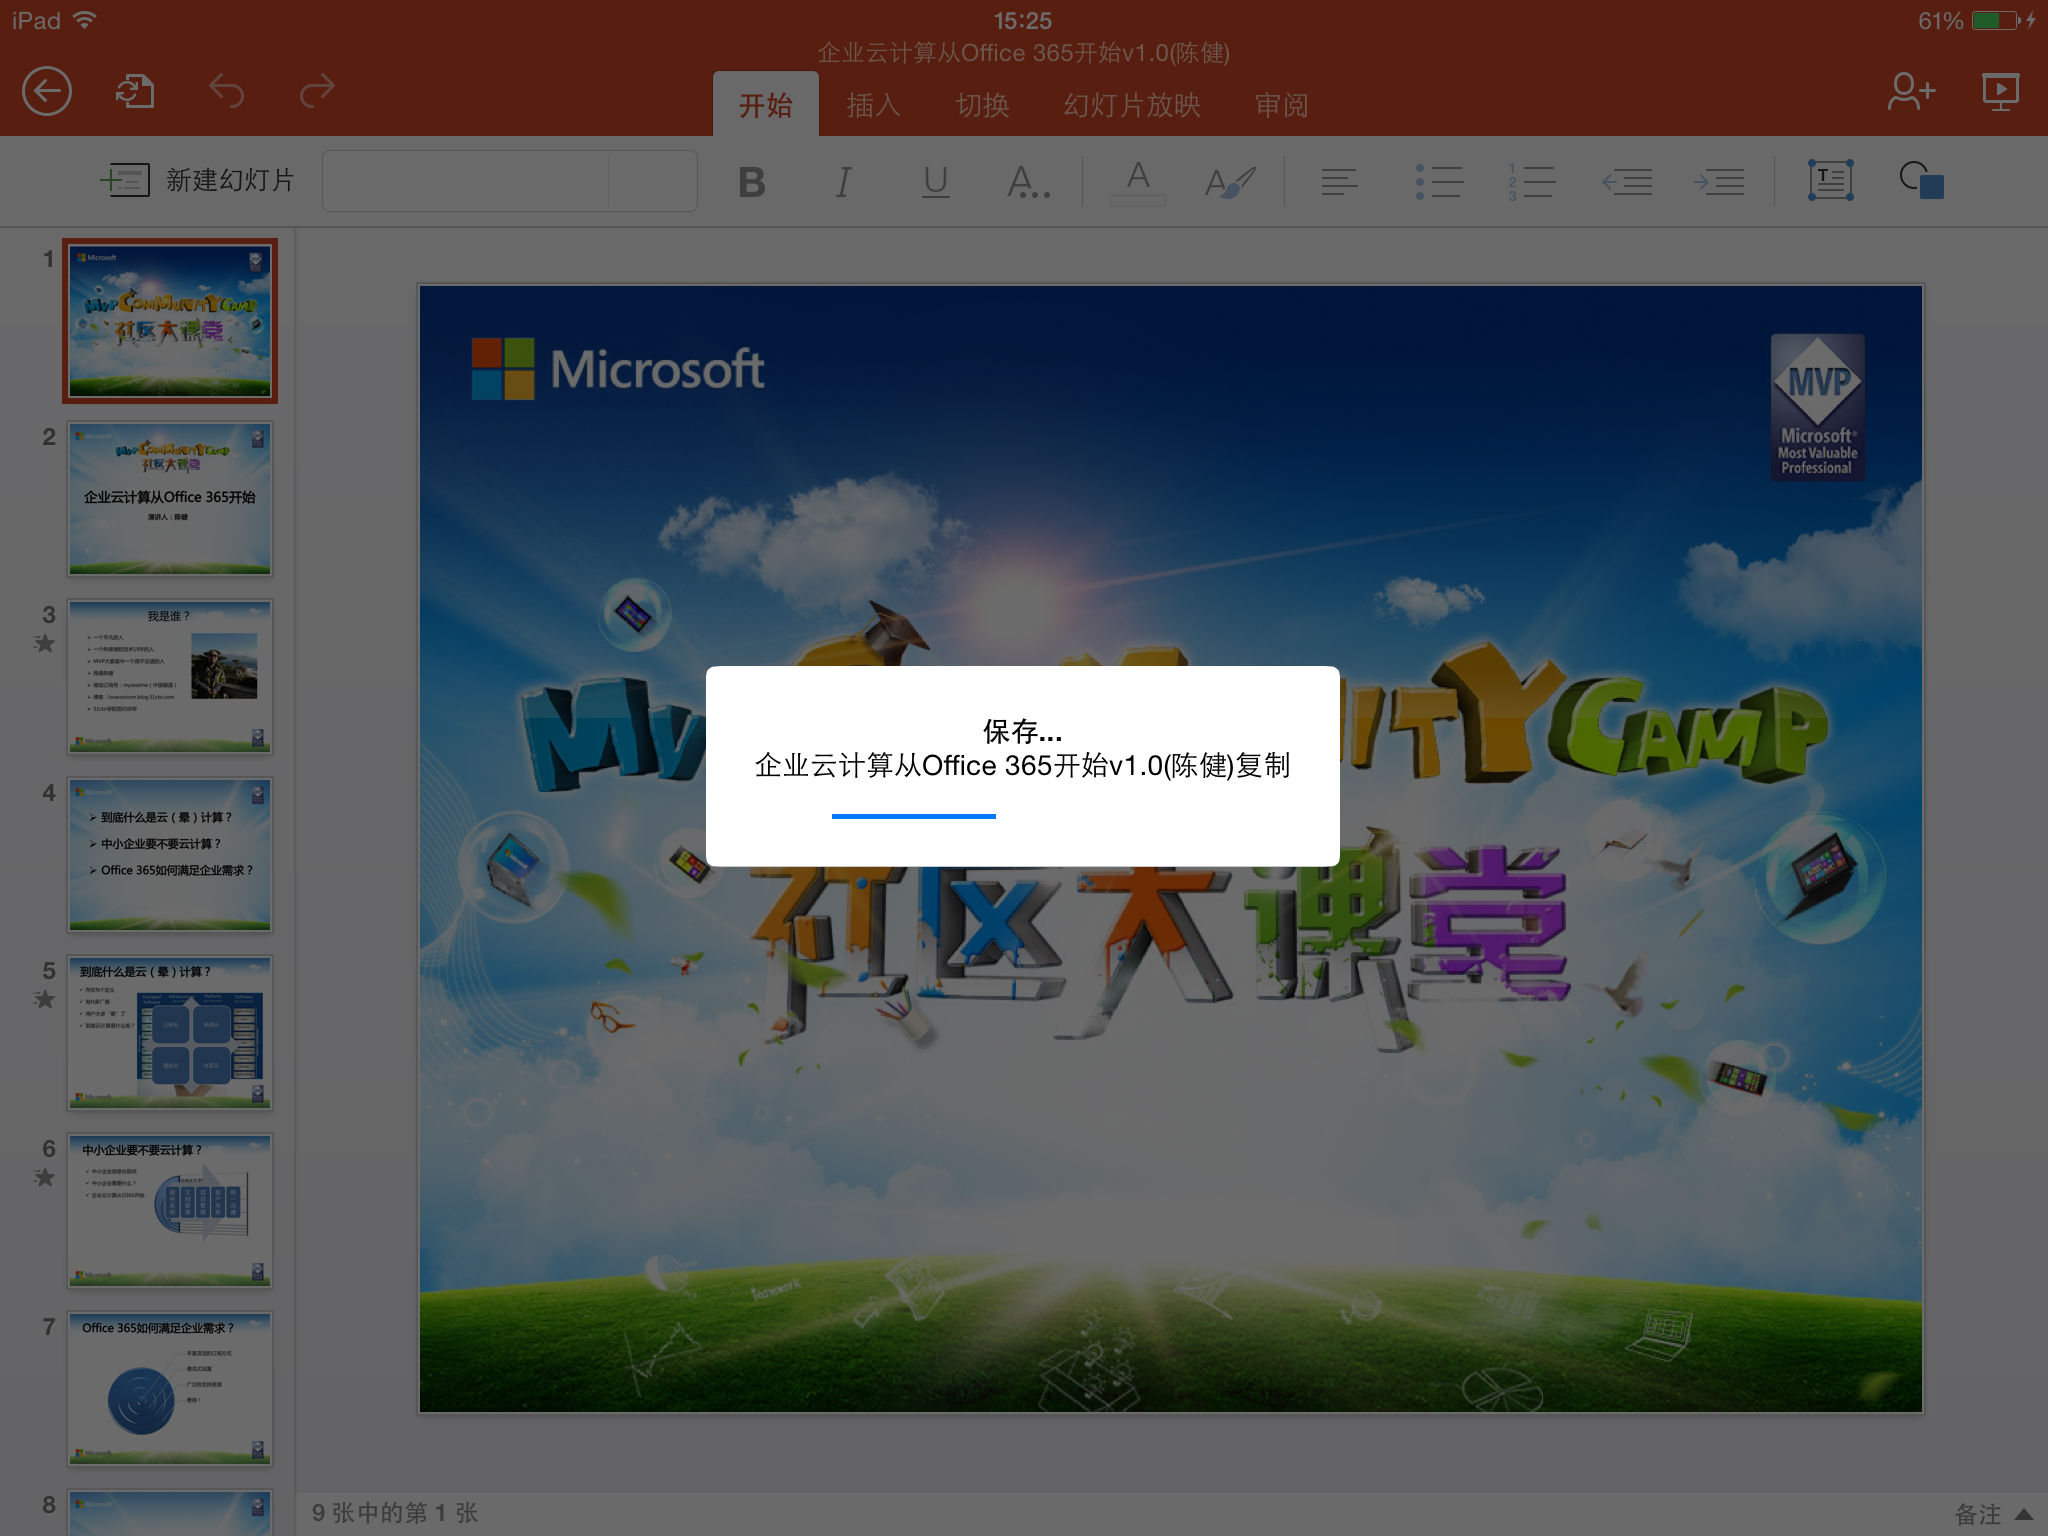Undo the last action

[x=226, y=92]
